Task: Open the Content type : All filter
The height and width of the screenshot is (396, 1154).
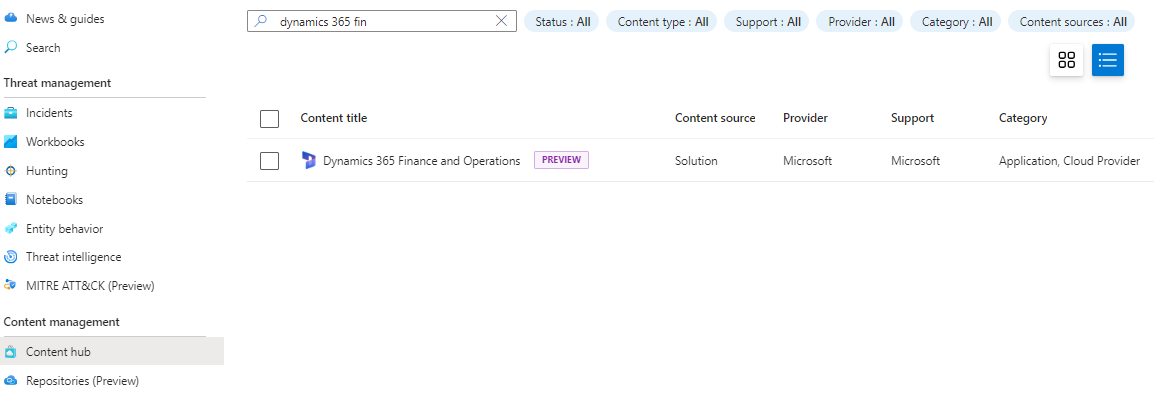Action: [662, 21]
